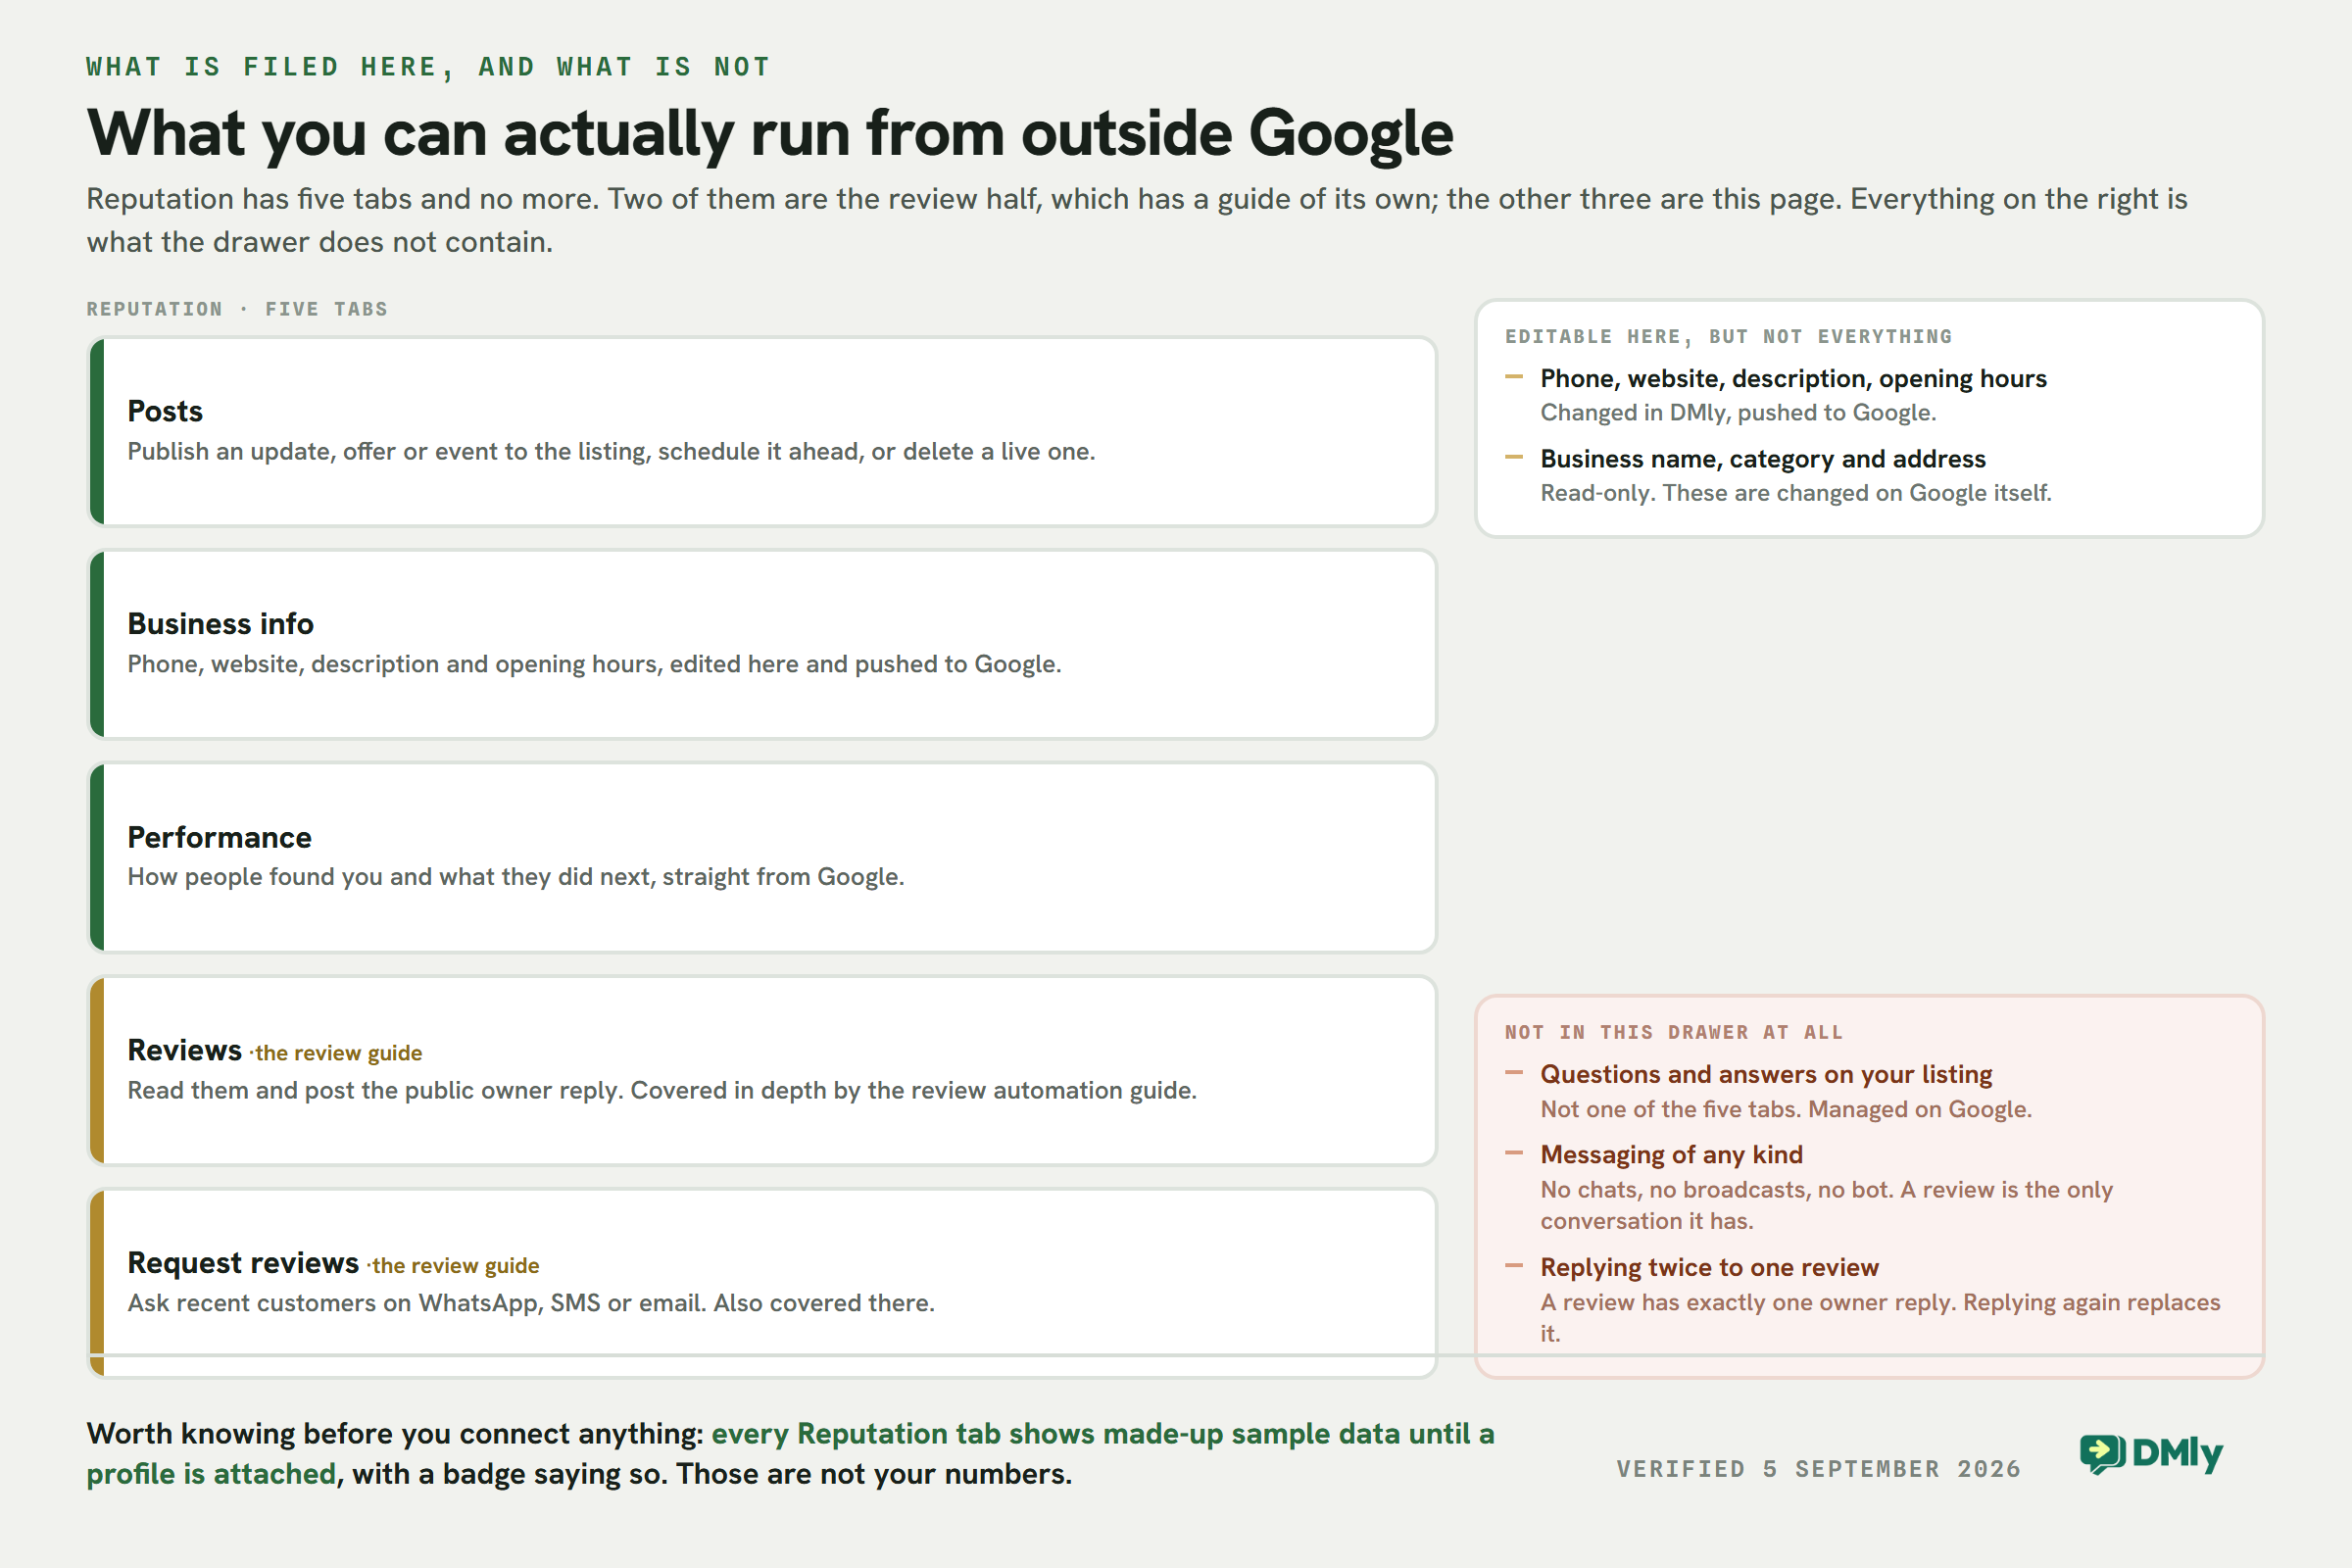Click the "Publish an update, offer or event" description
This screenshot has height=1568, width=2352.
pyautogui.click(x=611, y=452)
